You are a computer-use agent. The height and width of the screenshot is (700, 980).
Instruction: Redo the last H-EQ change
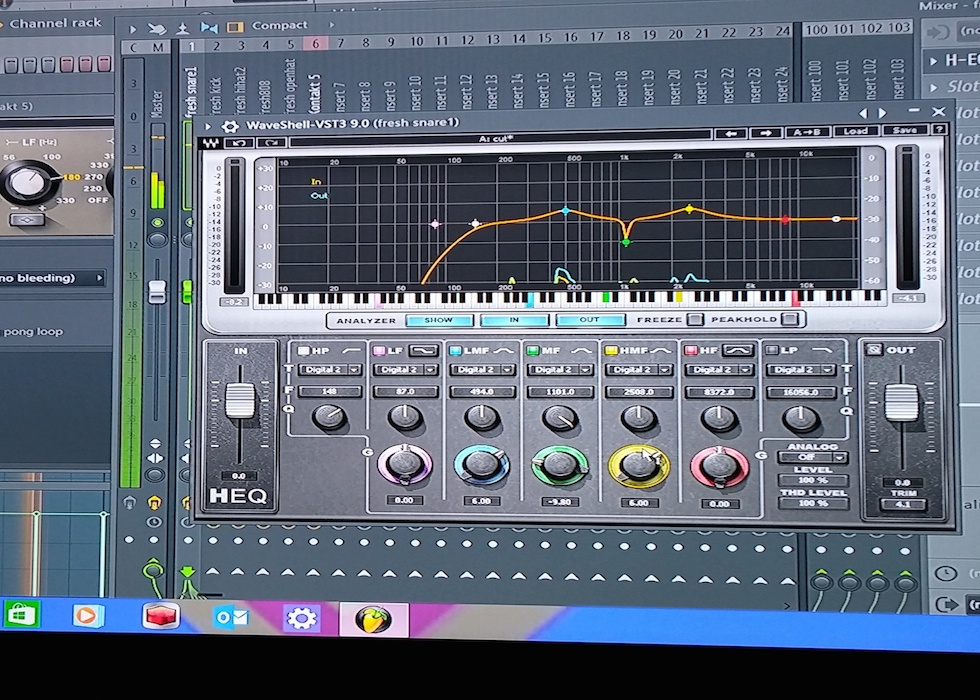[271, 143]
